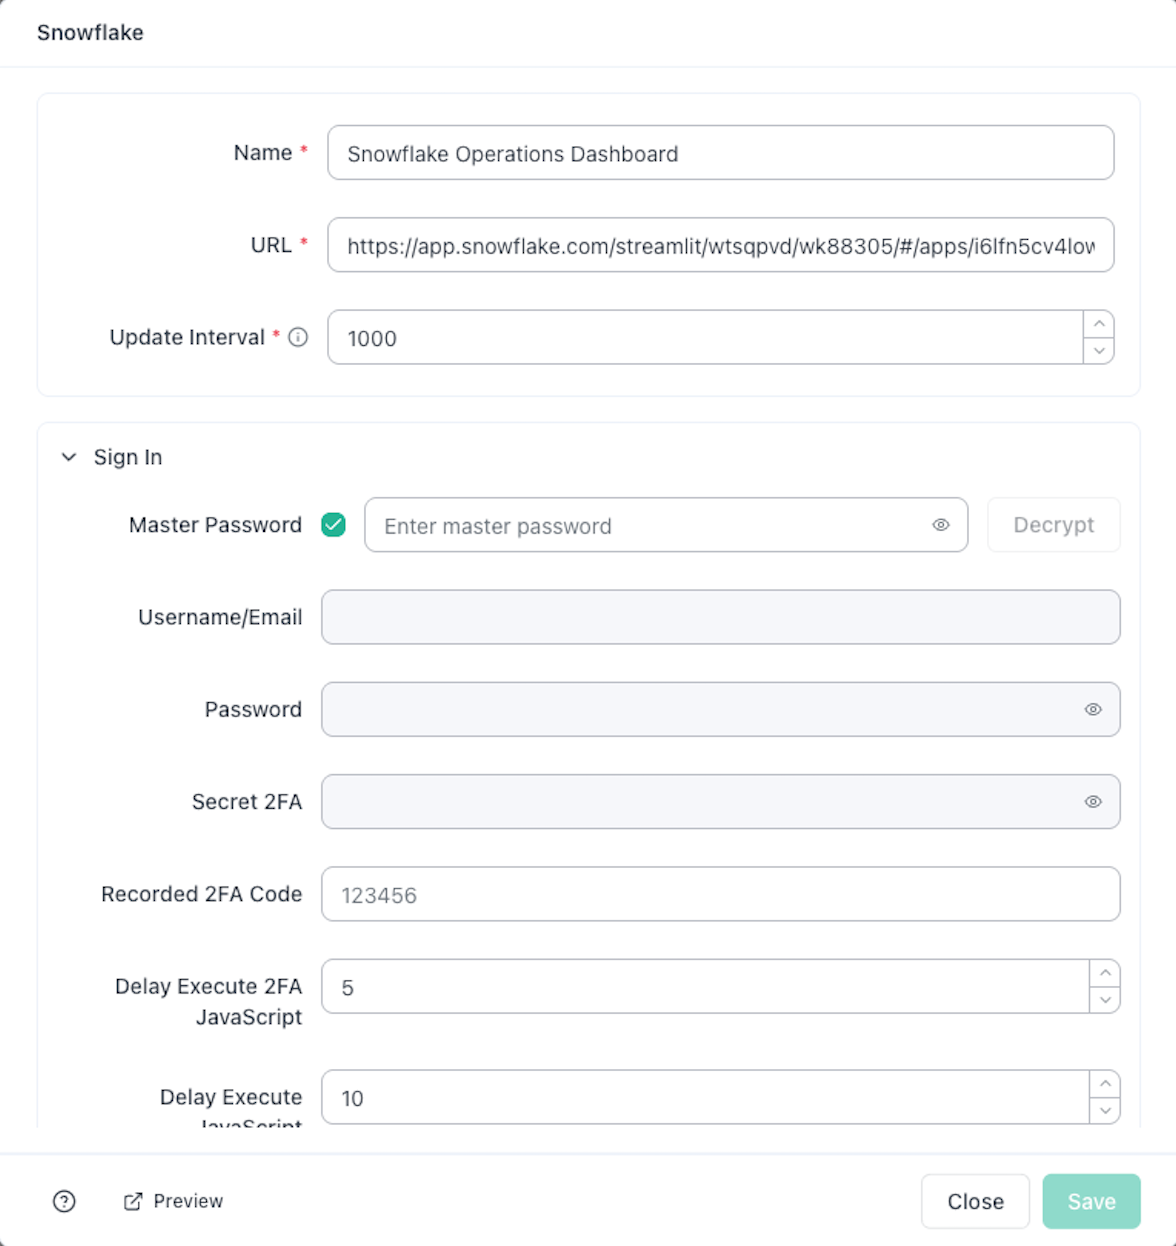Increase Delay Execute JavaScript value
This screenshot has height=1246, width=1176.
pos(1104,1084)
